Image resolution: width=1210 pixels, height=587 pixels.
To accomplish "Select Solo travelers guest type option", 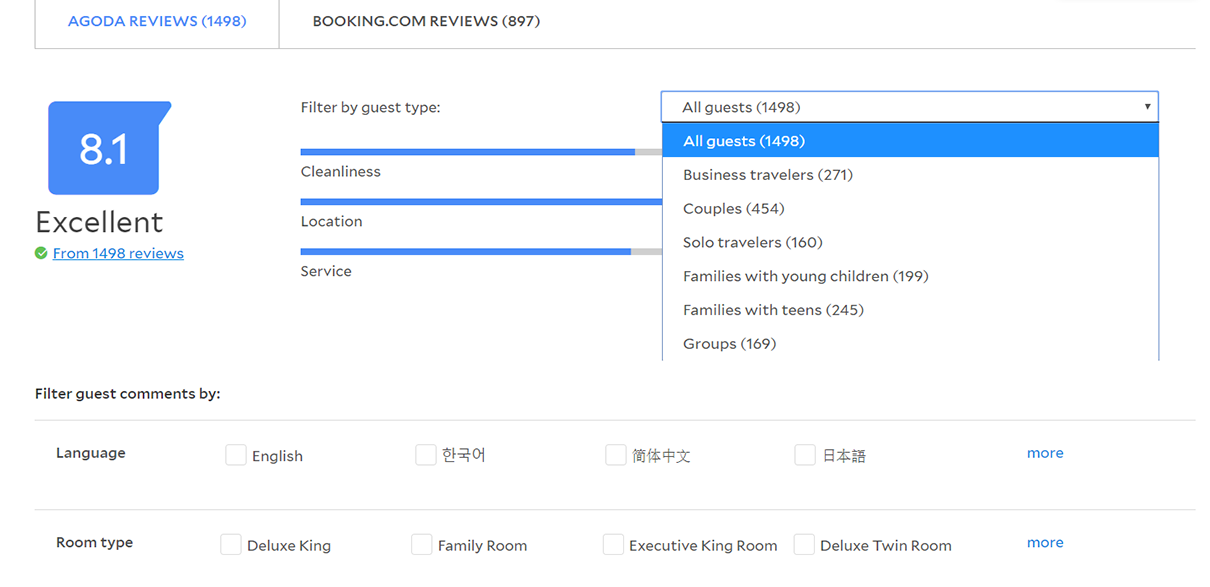I will coord(752,242).
